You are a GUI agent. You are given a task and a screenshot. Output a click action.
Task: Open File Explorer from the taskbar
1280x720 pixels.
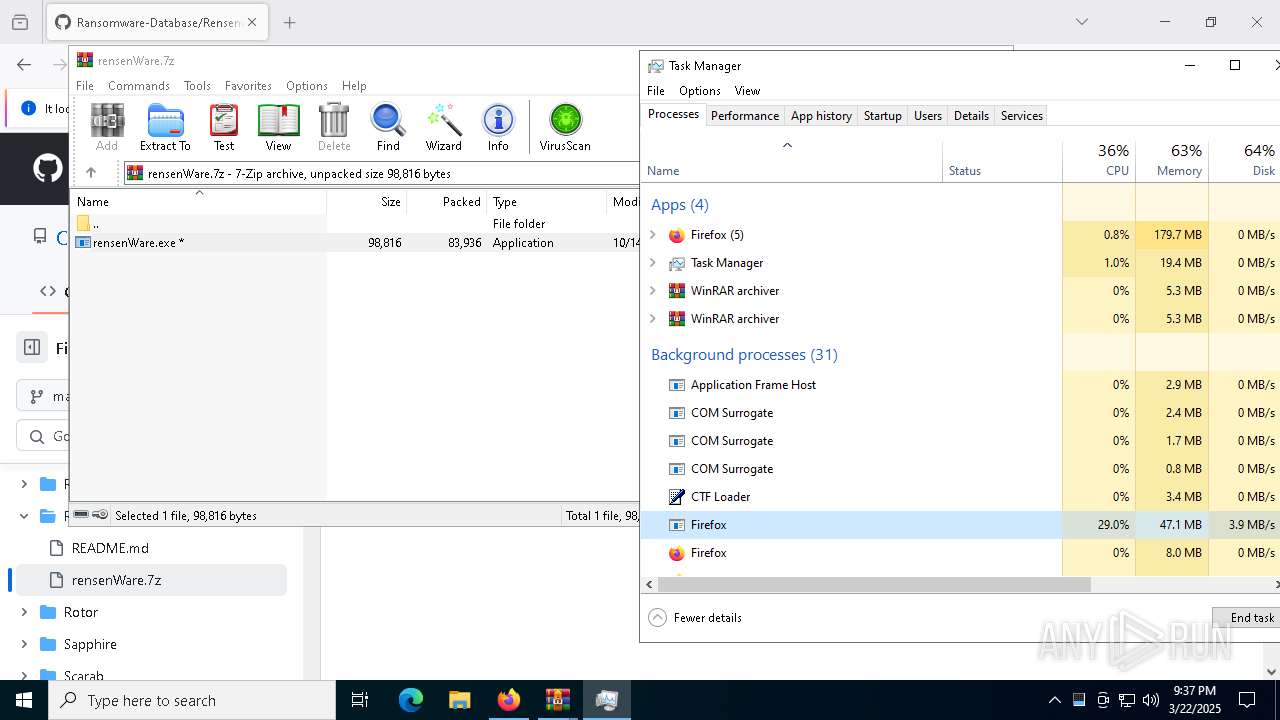pyautogui.click(x=459, y=700)
